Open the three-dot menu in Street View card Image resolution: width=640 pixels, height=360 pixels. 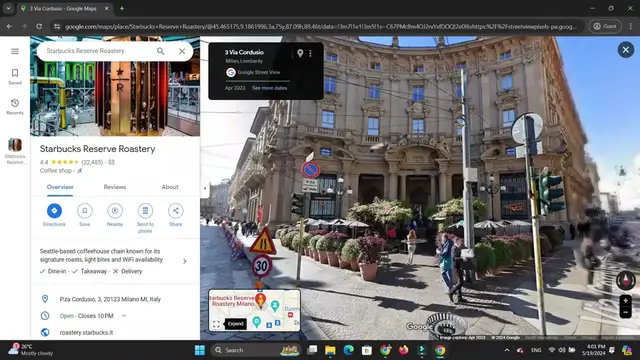click(x=311, y=53)
